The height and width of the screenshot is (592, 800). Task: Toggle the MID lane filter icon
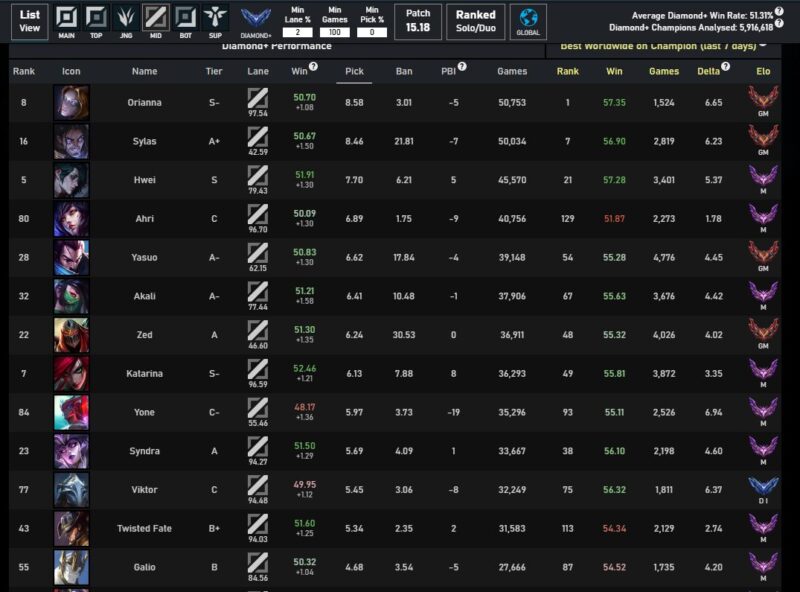(155, 18)
